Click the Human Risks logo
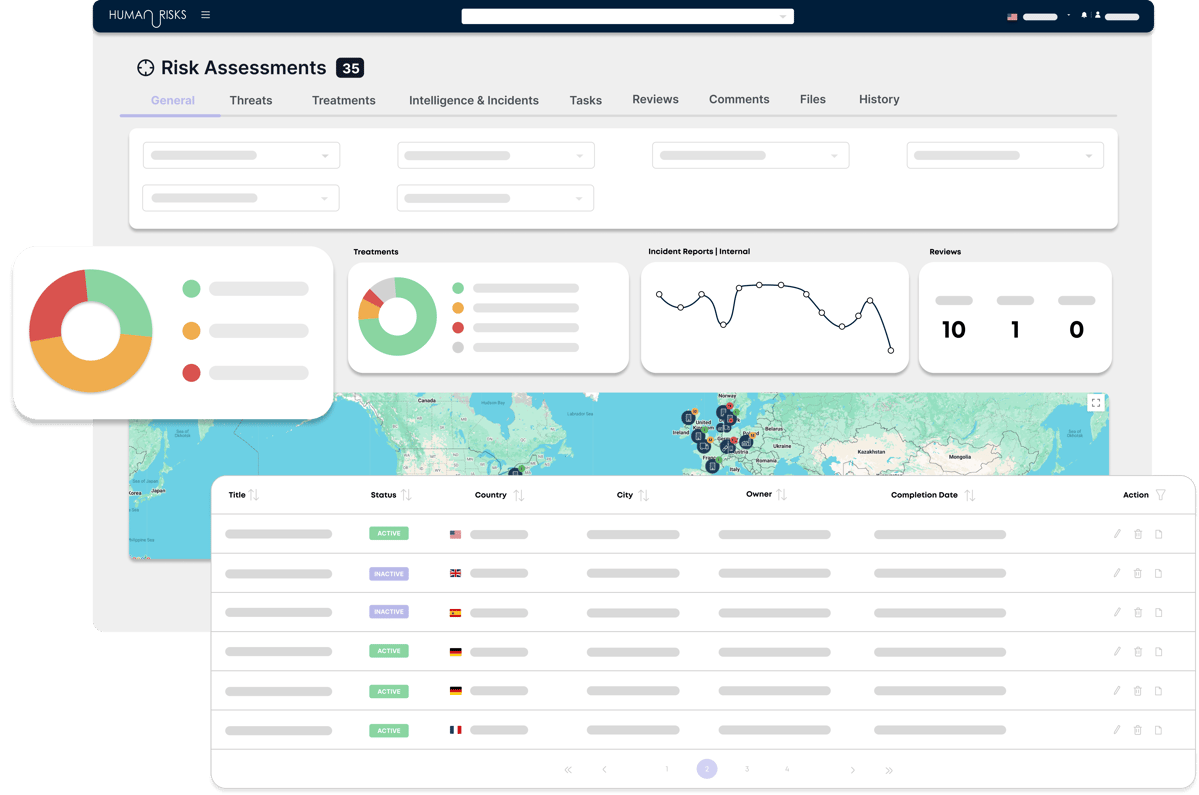This screenshot has width=1199, height=795. pyautogui.click(x=148, y=16)
